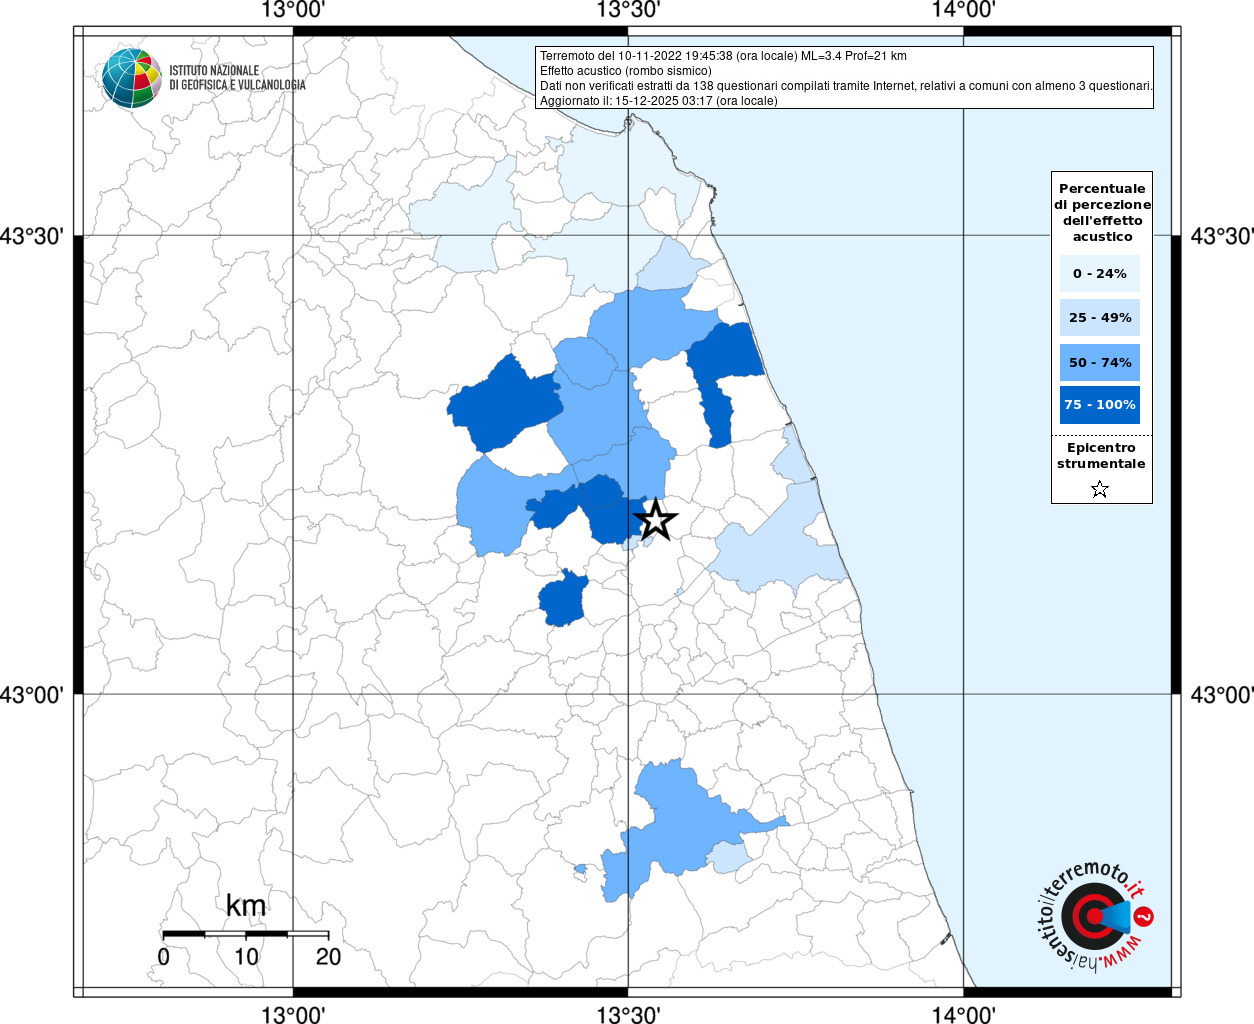This screenshot has width=1254, height=1024.
Task: Click the '20' mark on the scale bar
Action: (x=328, y=957)
